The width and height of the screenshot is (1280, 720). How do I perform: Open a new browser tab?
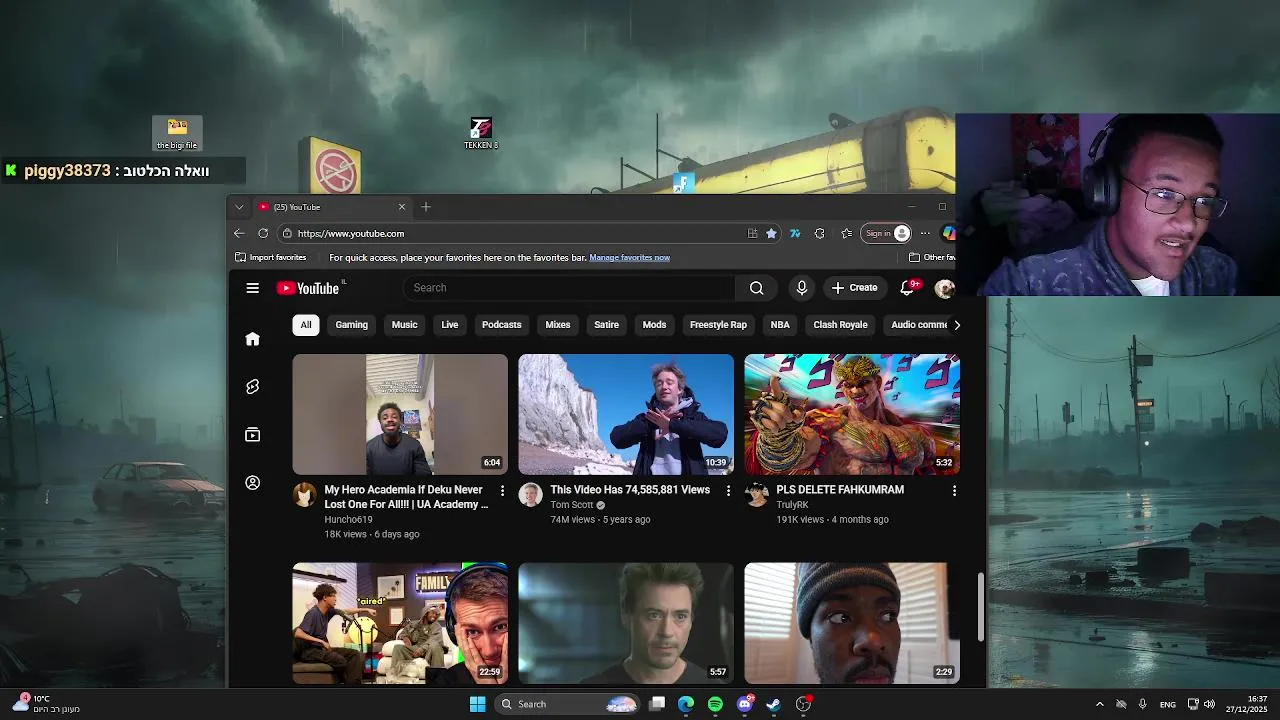(426, 207)
